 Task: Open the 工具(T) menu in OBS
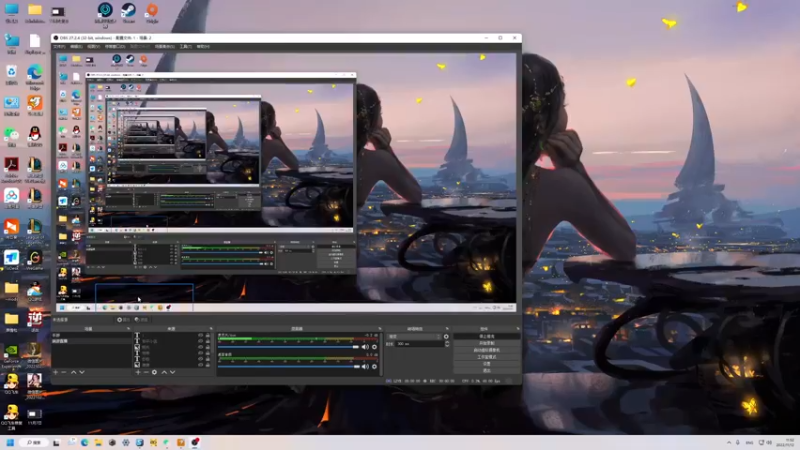tap(185, 46)
